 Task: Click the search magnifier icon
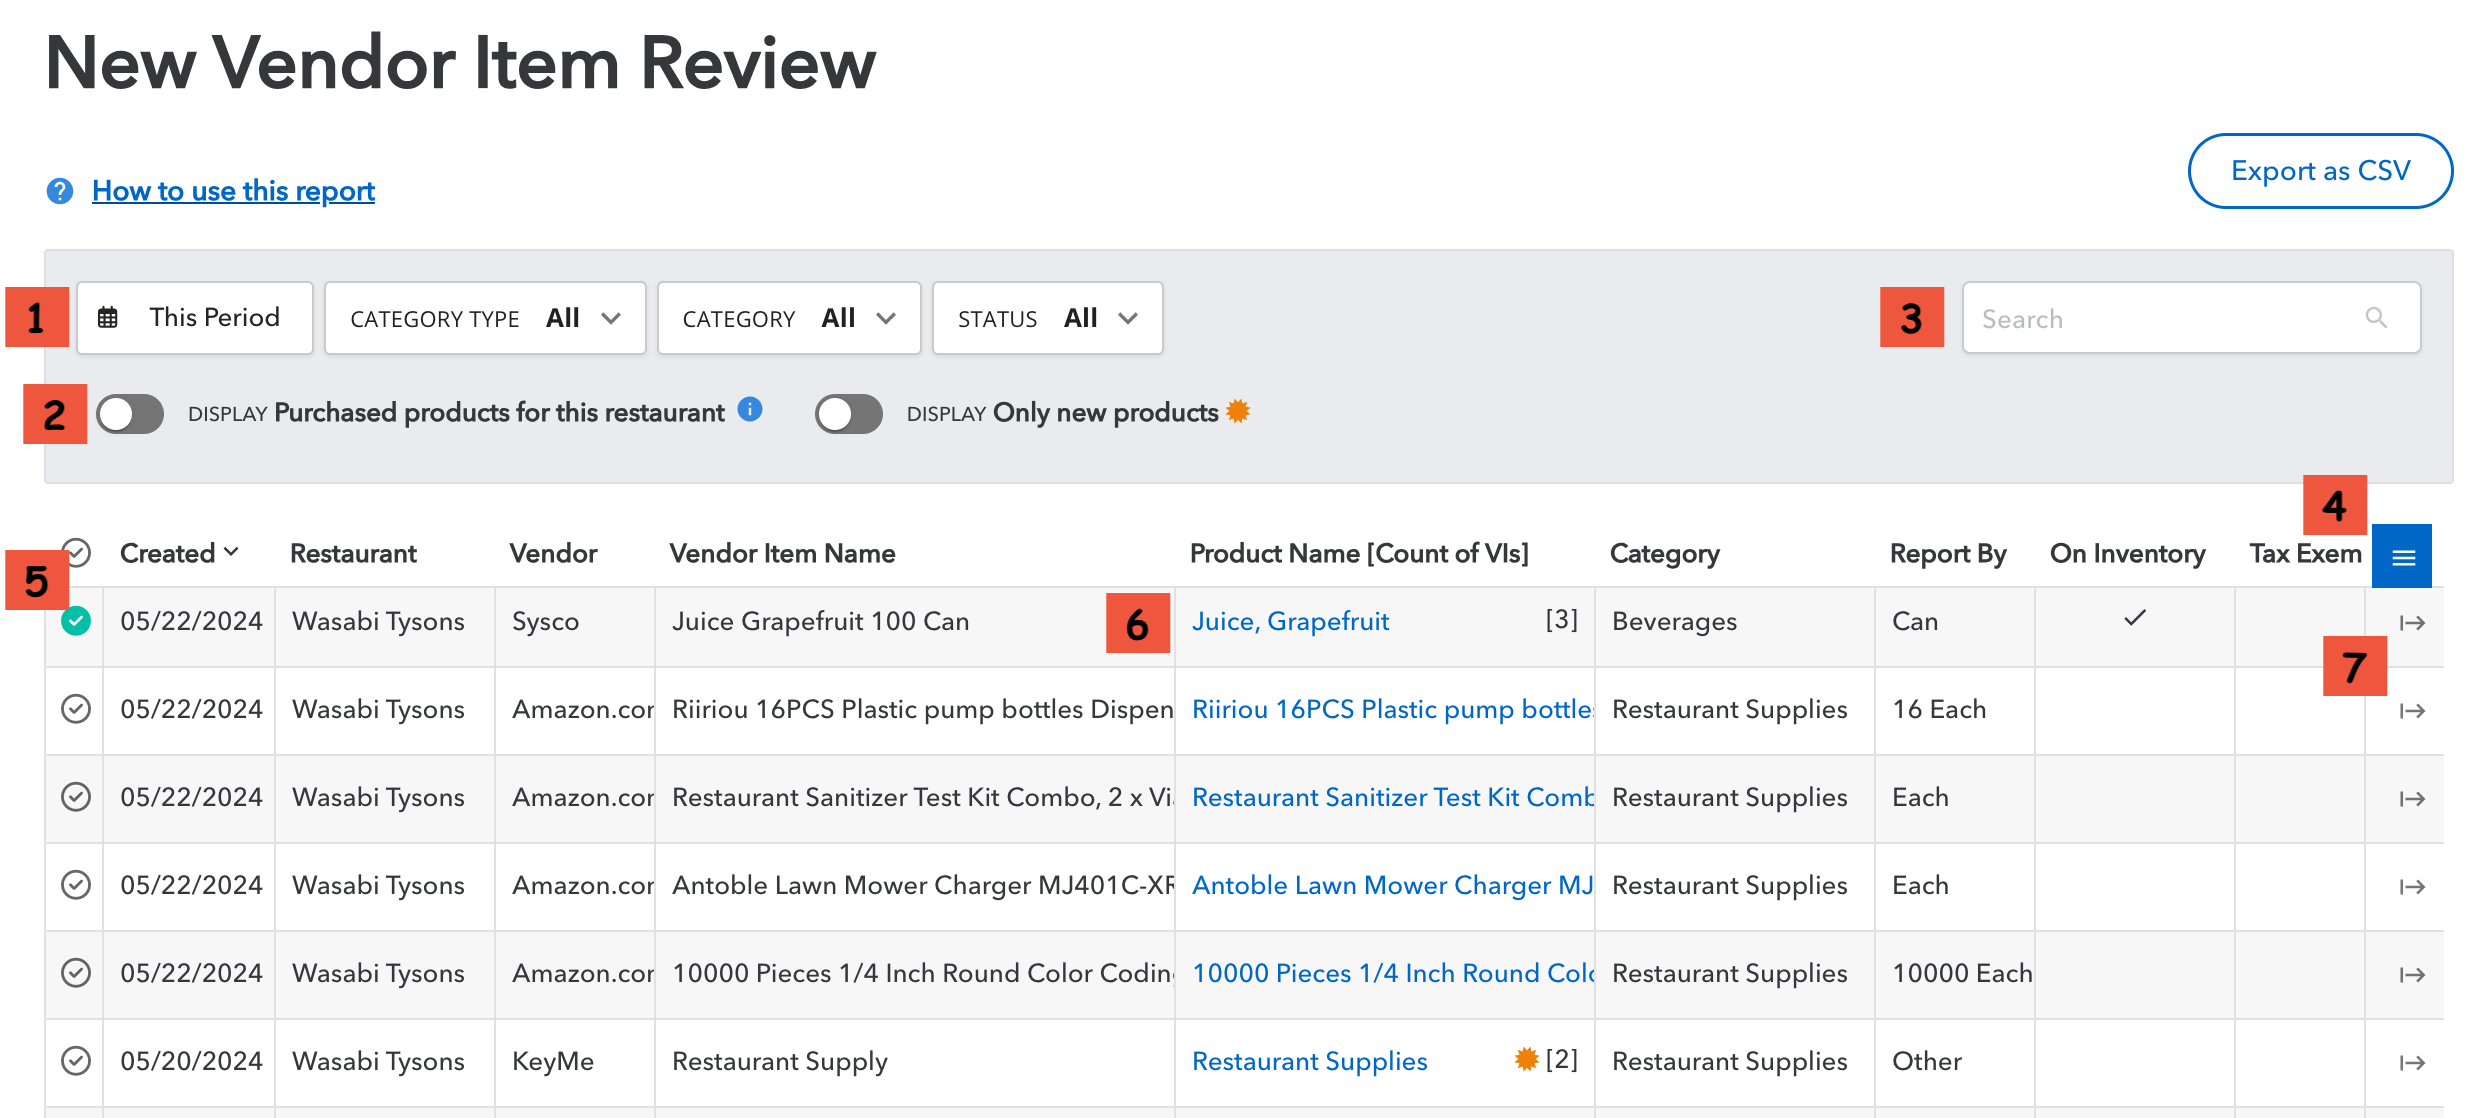click(x=2376, y=318)
